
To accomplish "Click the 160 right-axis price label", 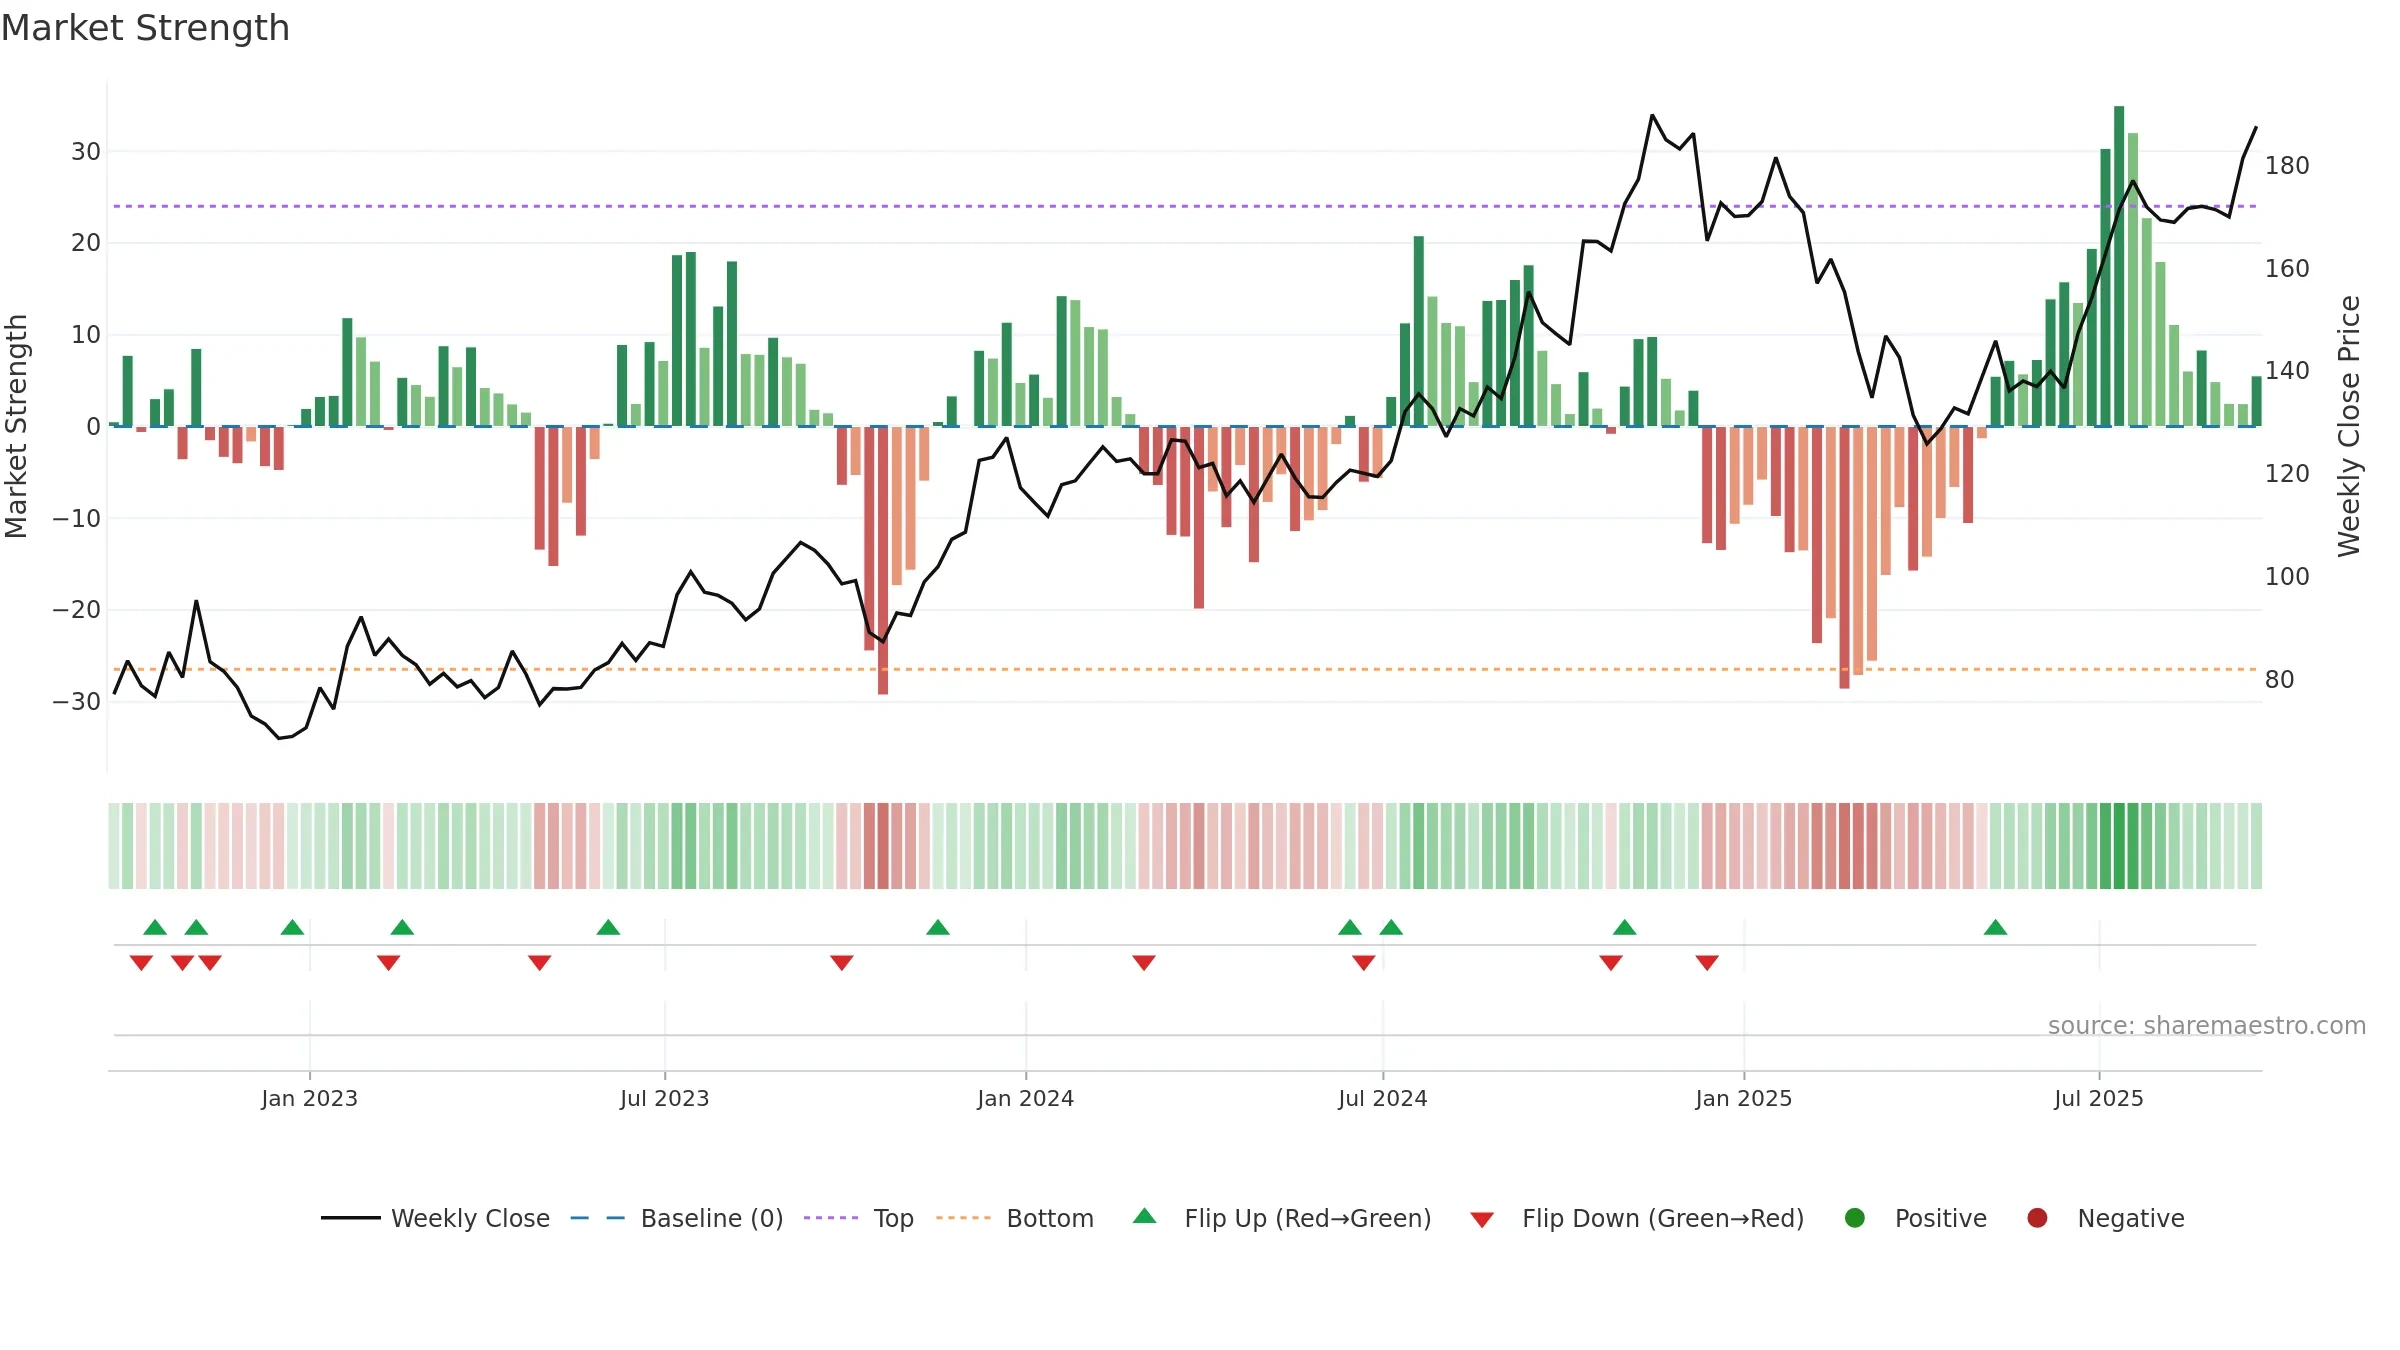I will (2287, 268).
